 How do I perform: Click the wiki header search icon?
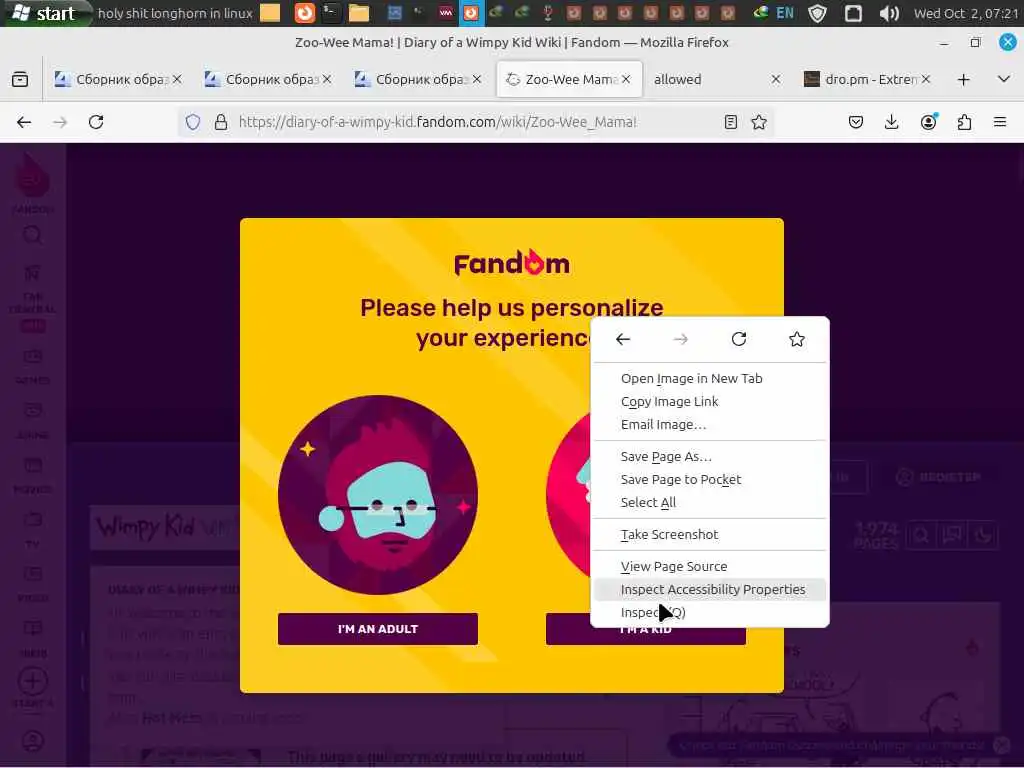point(921,536)
